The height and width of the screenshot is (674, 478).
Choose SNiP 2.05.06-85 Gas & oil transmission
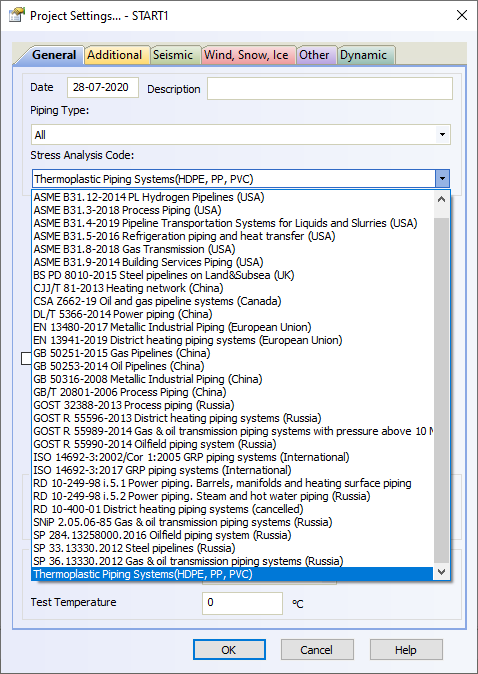[232, 522]
